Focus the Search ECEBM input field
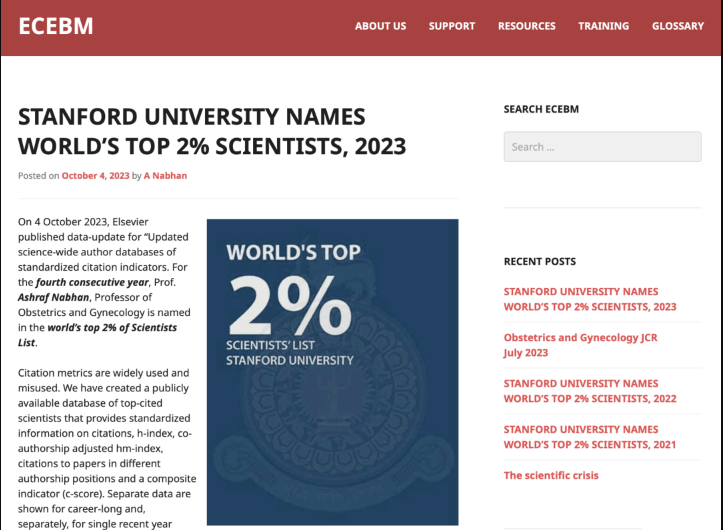 (602, 147)
